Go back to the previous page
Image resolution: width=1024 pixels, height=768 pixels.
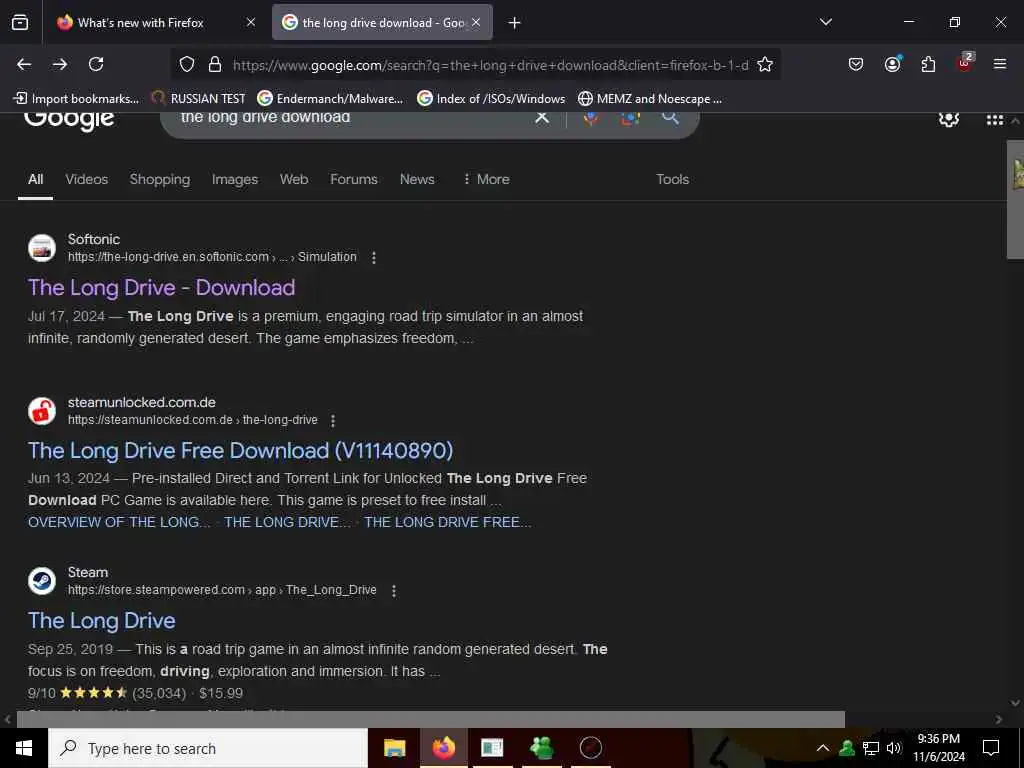24,64
